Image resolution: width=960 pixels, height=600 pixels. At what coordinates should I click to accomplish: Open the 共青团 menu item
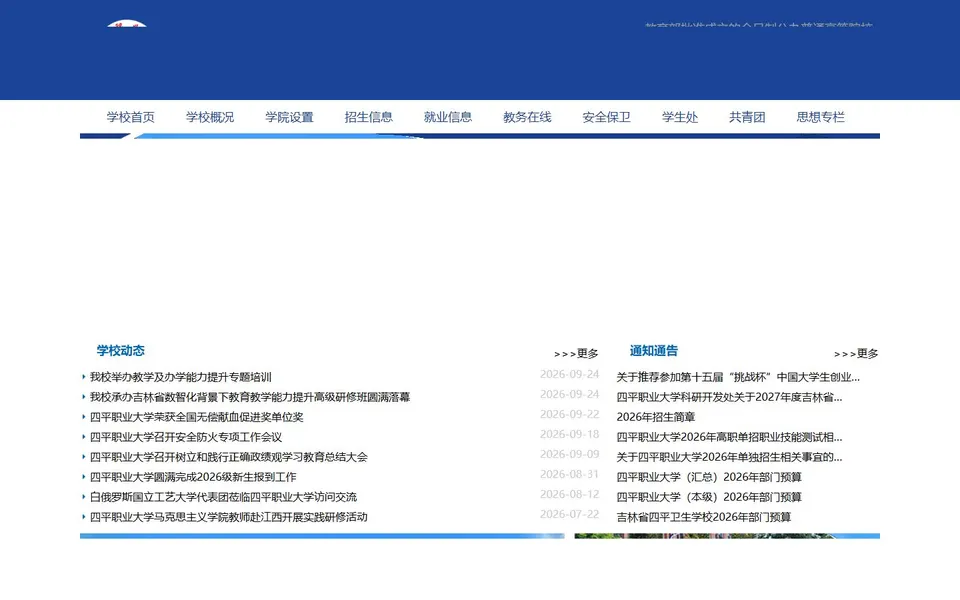[x=747, y=117]
